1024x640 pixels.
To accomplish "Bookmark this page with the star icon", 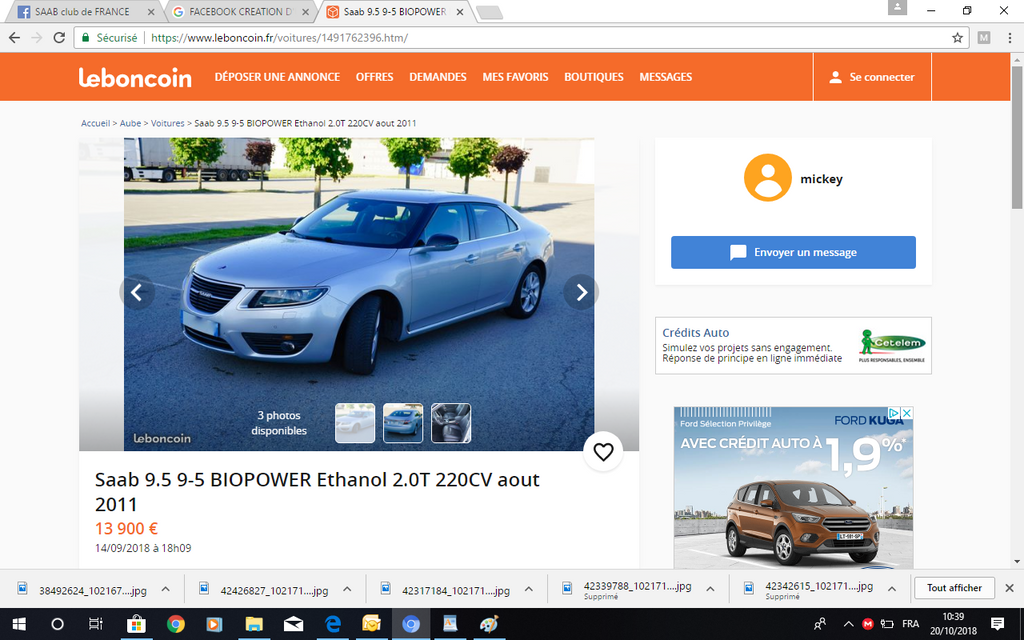I will 957,38.
